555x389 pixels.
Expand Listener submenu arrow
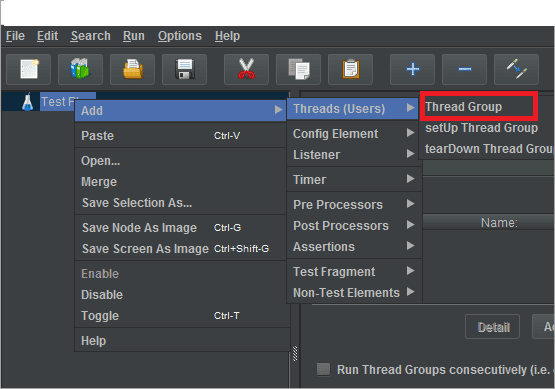click(410, 154)
